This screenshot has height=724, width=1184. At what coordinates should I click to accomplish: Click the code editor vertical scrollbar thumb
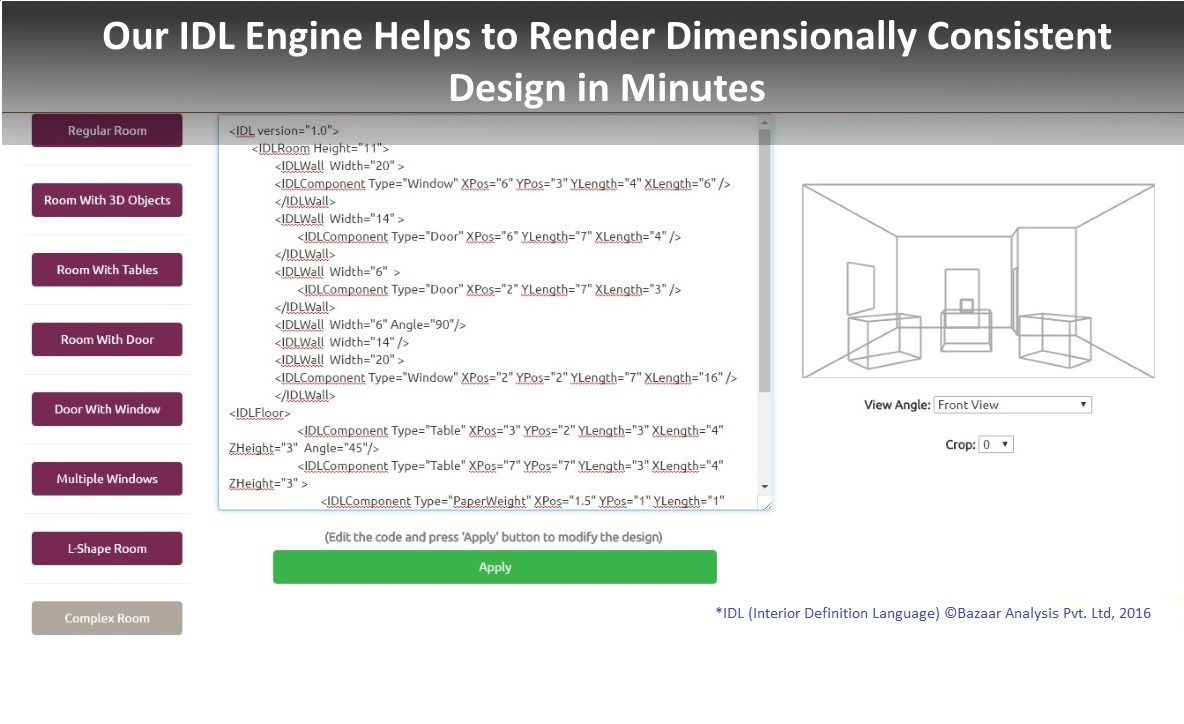point(765,260)
